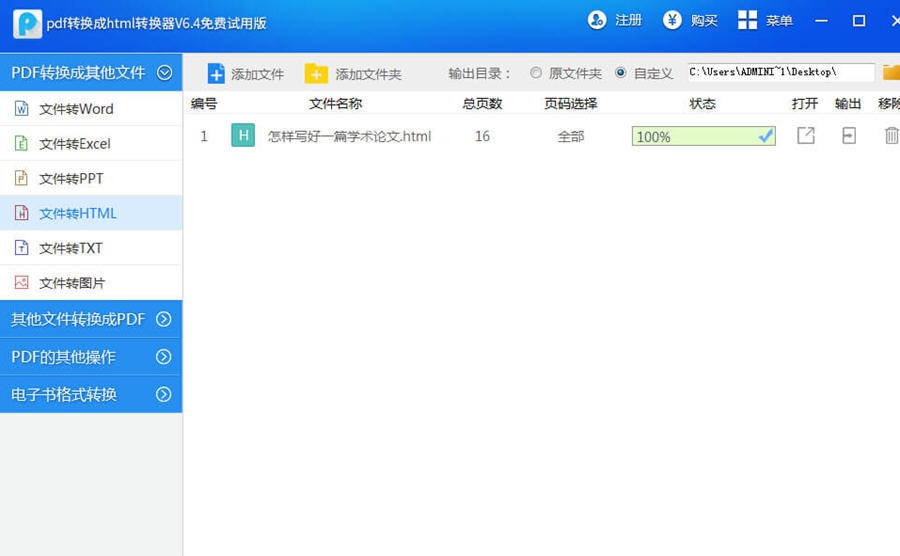This screenshot has height=556, width=900.
Task: Click the 添加文件夹 label button
Action: [x=368, y=74]
